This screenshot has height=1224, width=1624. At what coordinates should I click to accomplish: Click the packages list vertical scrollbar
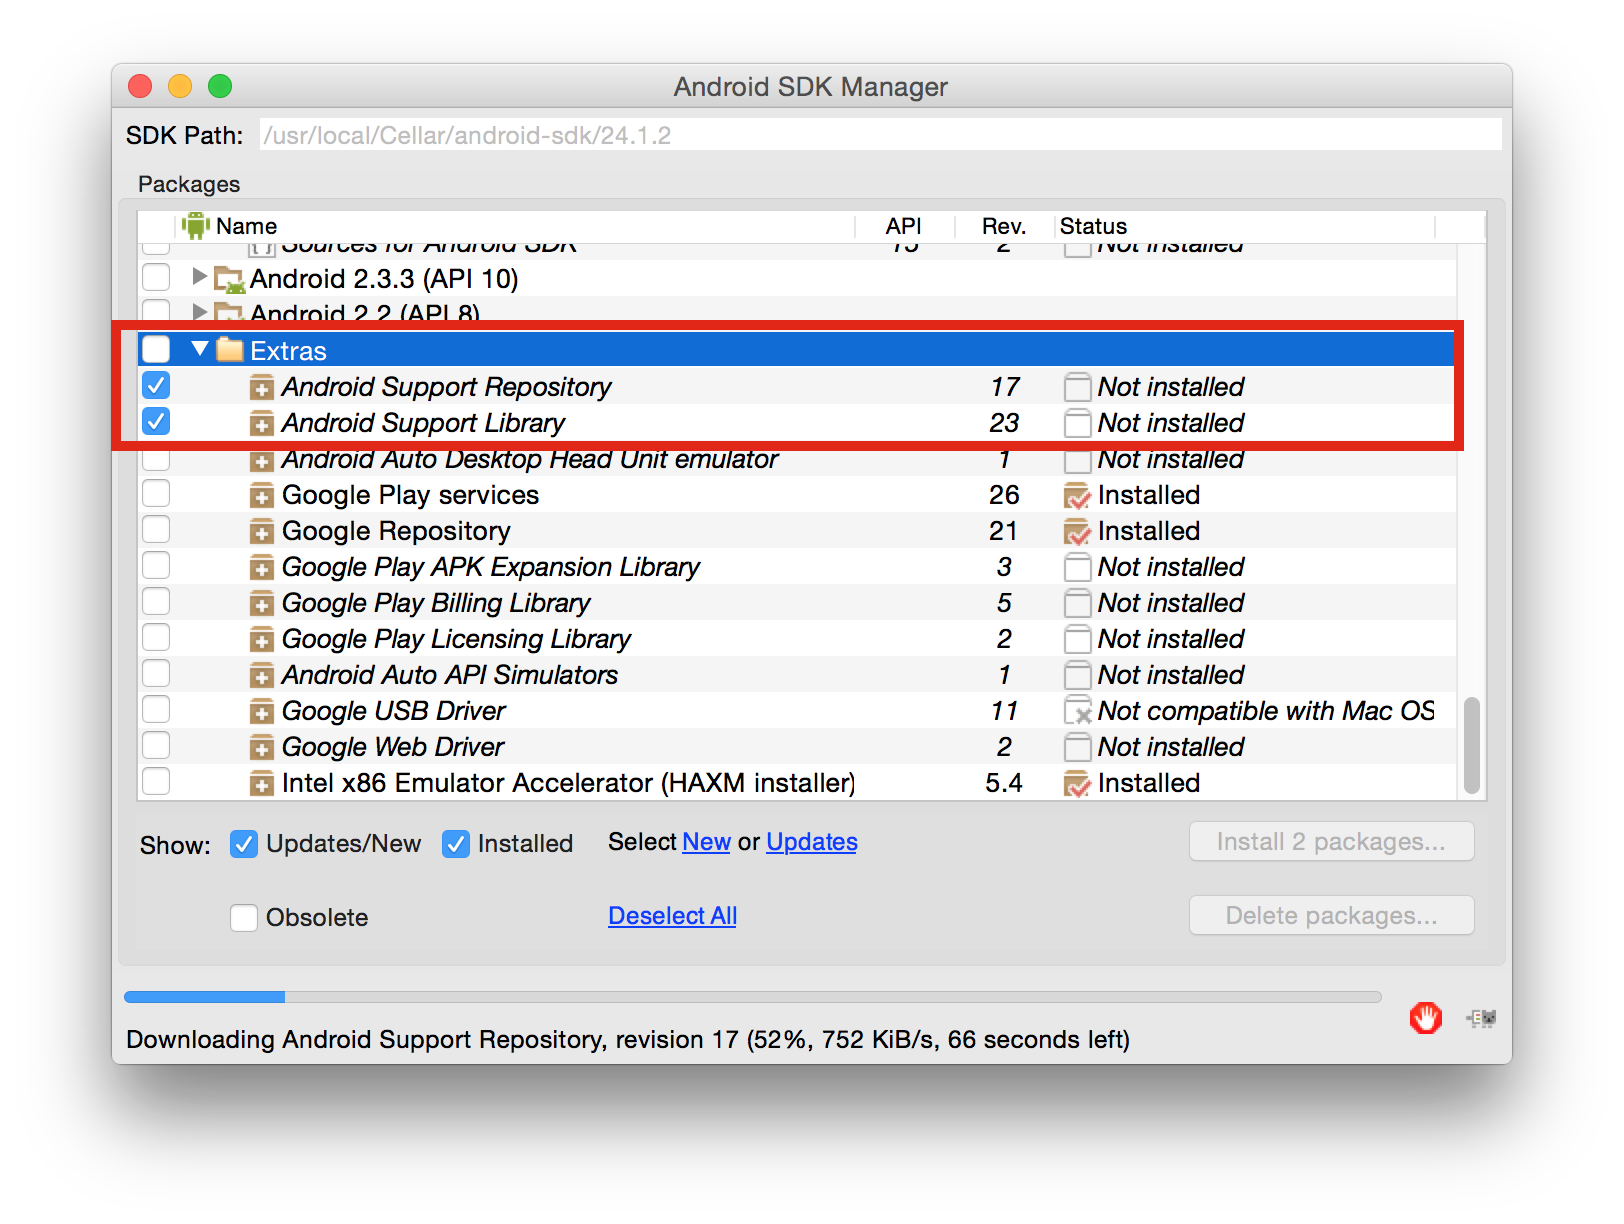[1471, 745]
